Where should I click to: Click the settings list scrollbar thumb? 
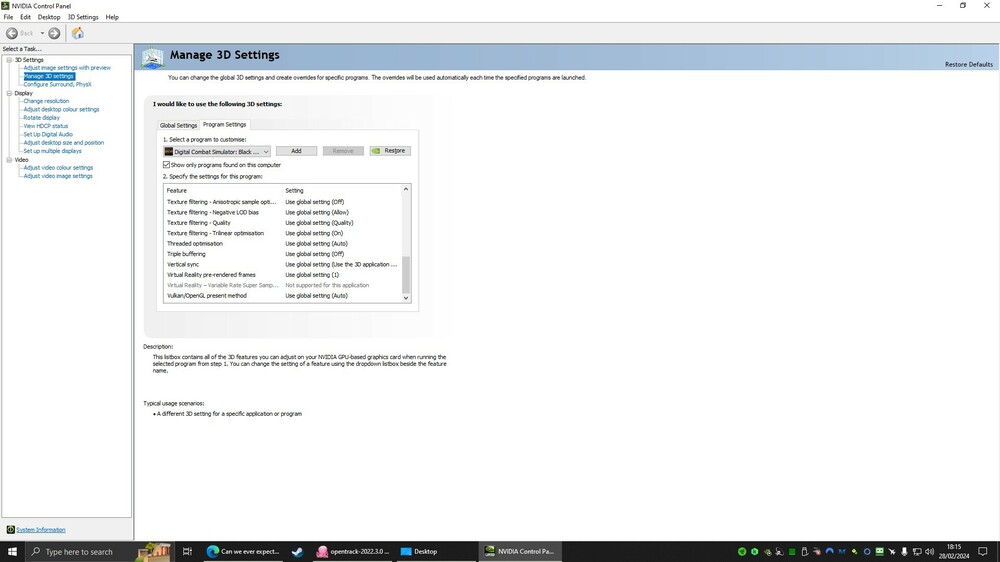click(x=406, y=275)
